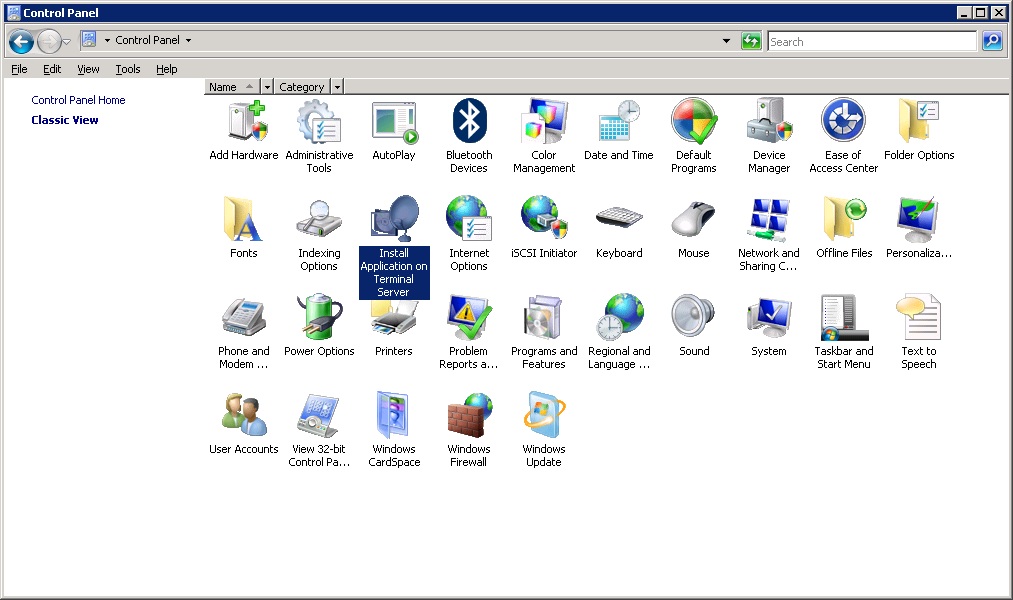
Task: Sort items by the Category column
Action: pos(302,87)
